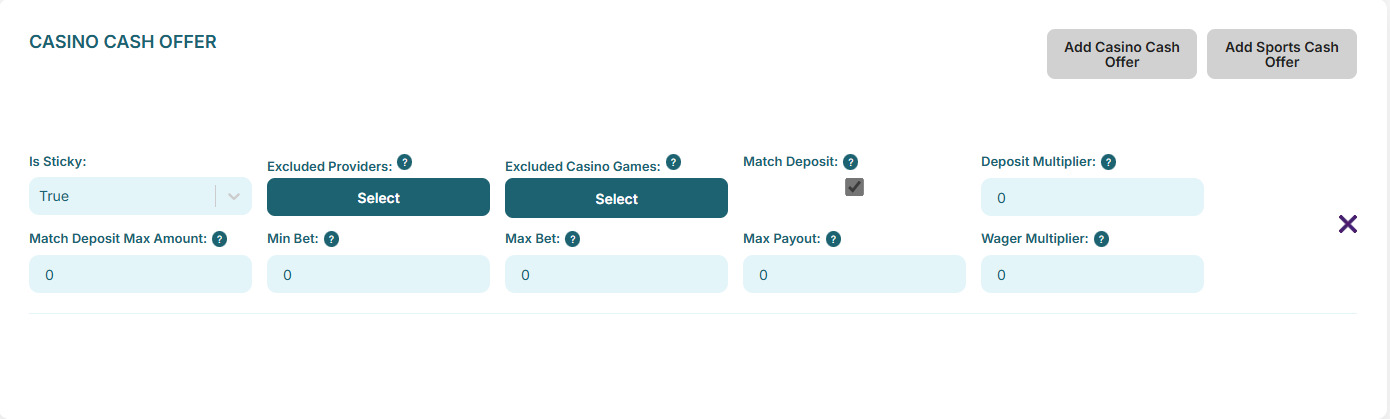Click the Deposit Multiplier help icon
1390x419 pixels.
1108,161
